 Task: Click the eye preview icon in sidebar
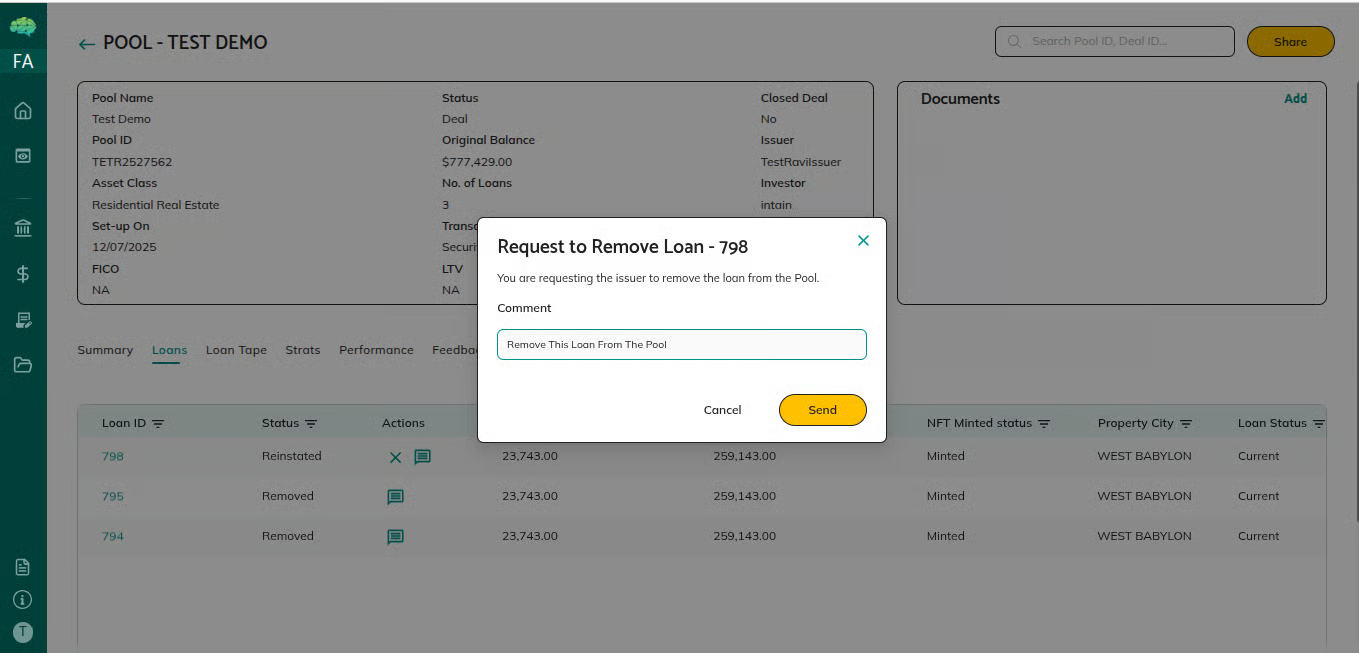23,156
